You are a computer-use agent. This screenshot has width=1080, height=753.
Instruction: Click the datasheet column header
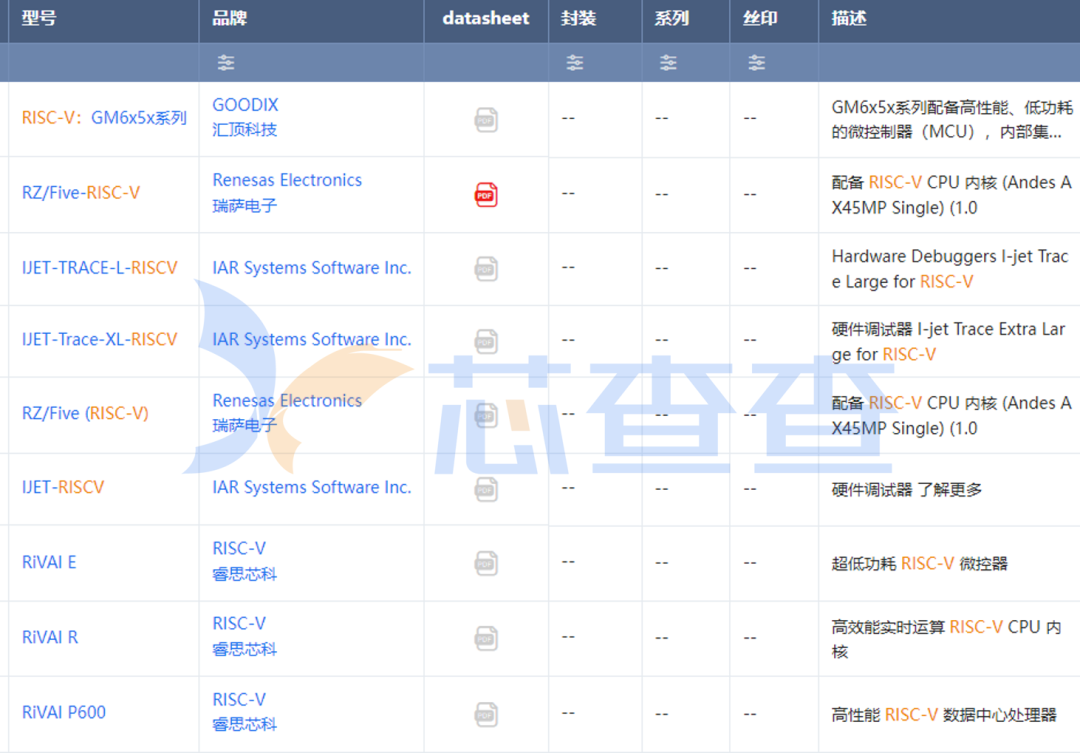tap(486, 19)
